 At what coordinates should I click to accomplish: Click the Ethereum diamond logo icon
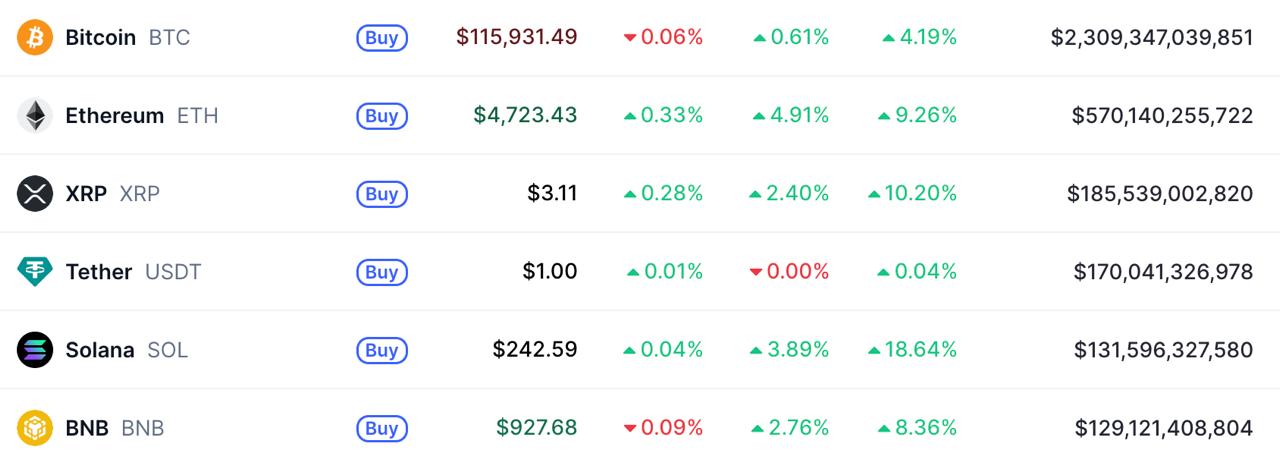35,116
